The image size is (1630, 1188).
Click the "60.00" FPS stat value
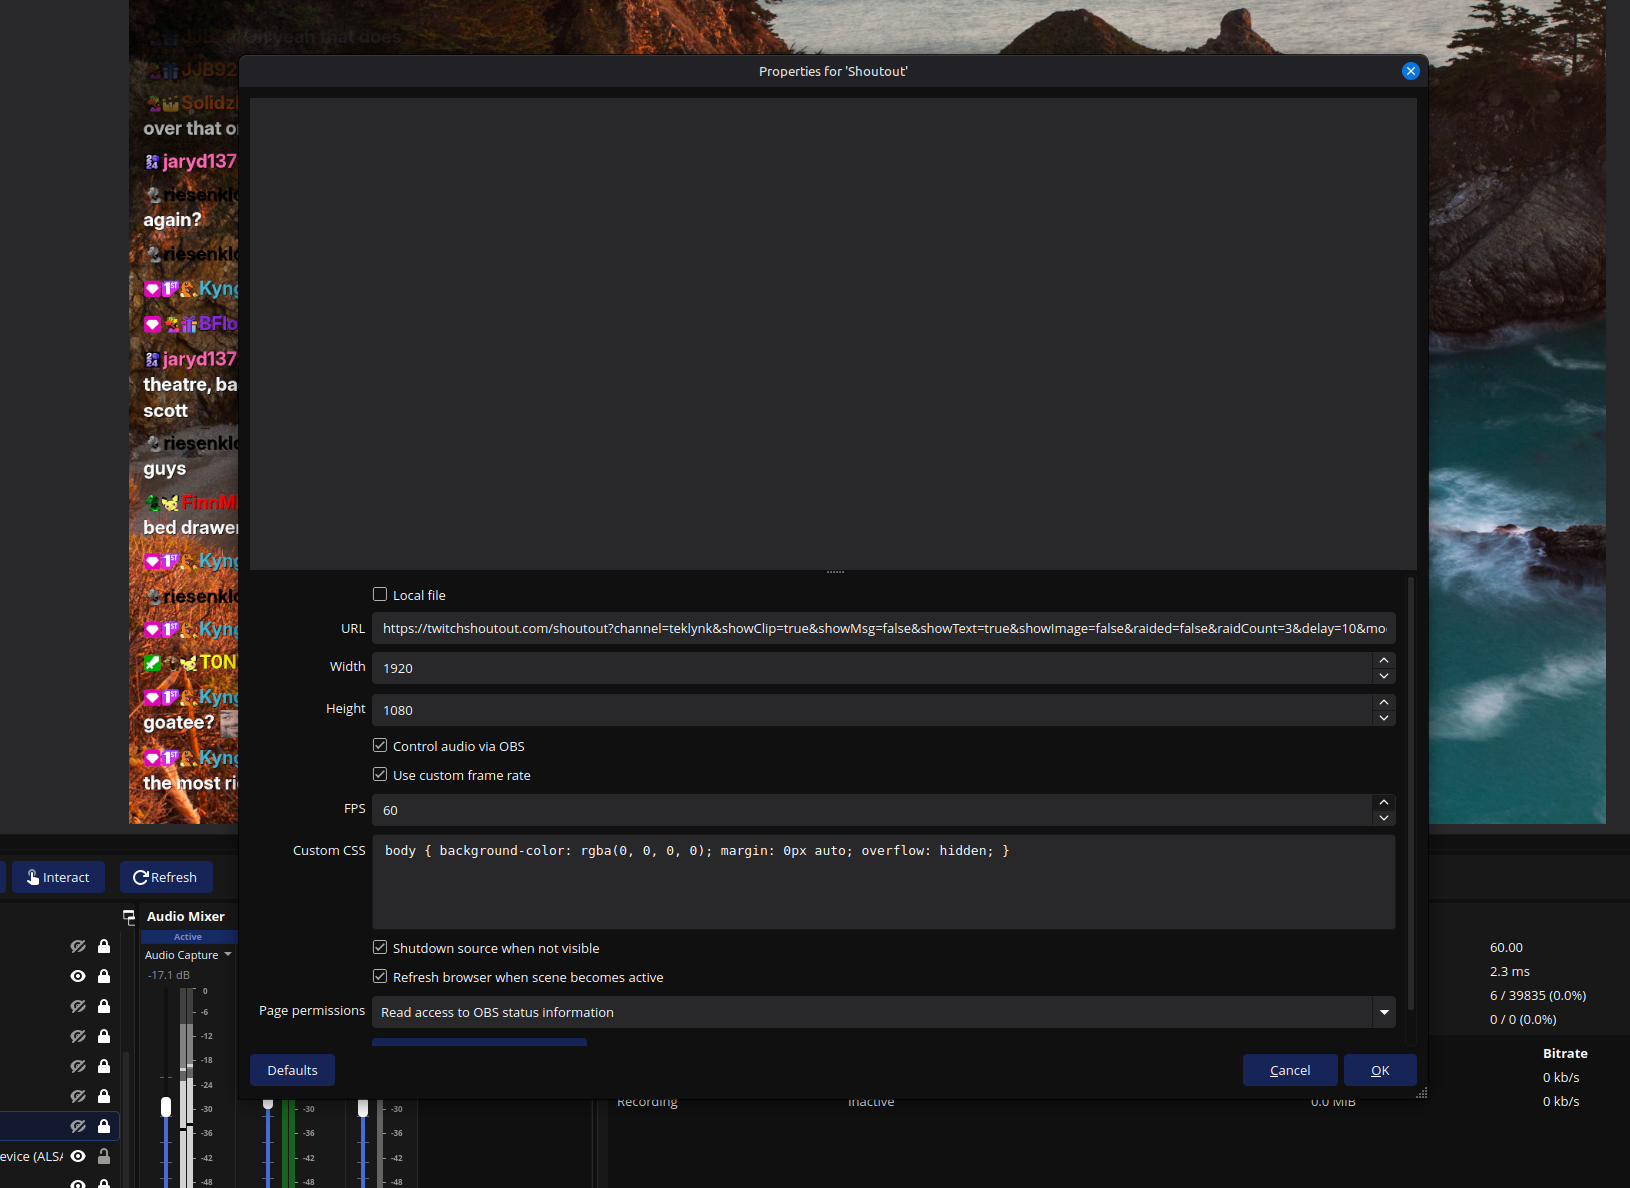coord(1506,947)
